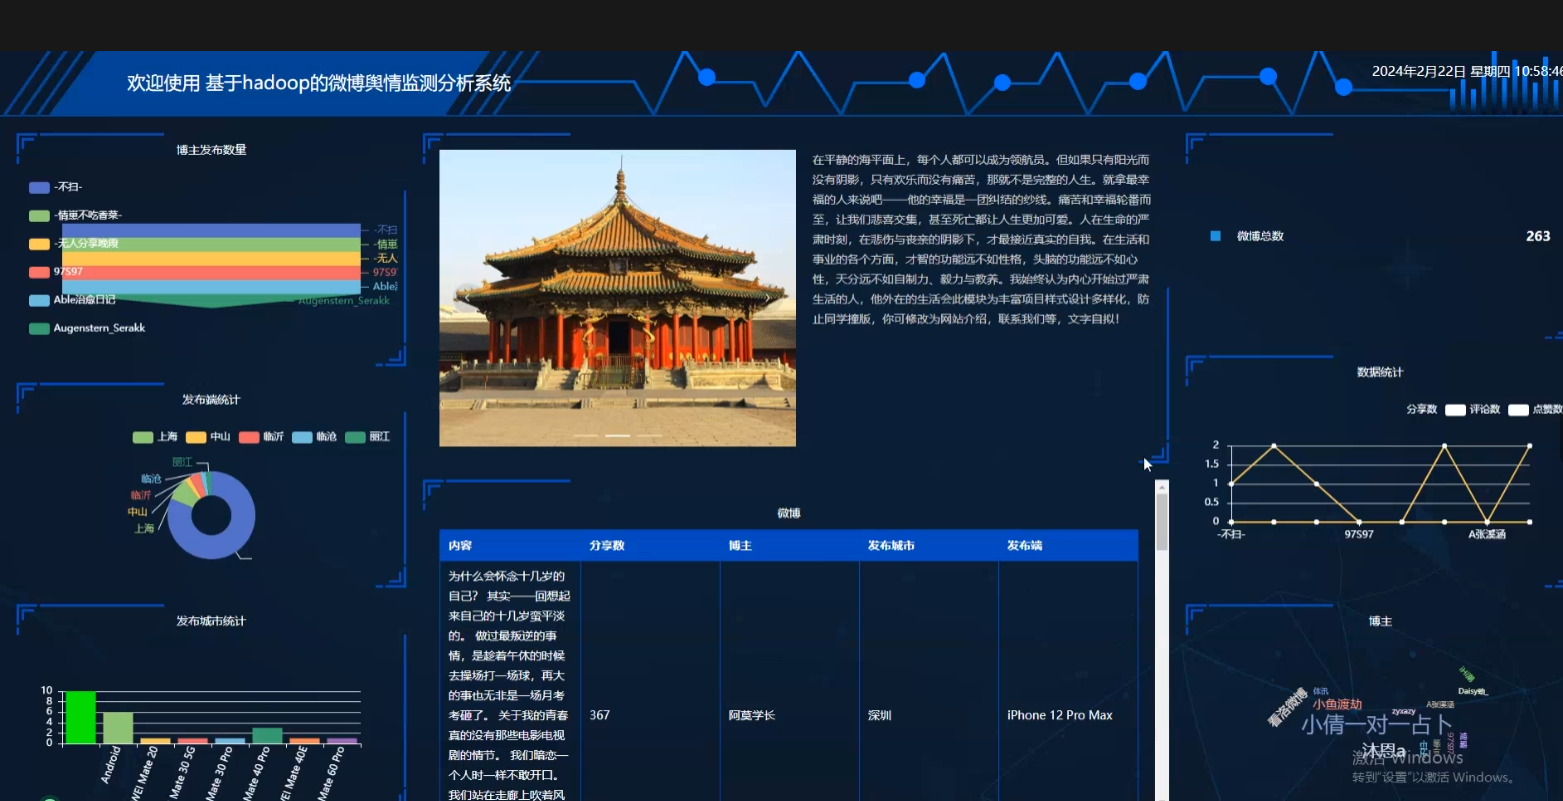Screen dimensions: 1563x801
Task: Click the 中山 label pointing to the pie
Action: point(137,511)
